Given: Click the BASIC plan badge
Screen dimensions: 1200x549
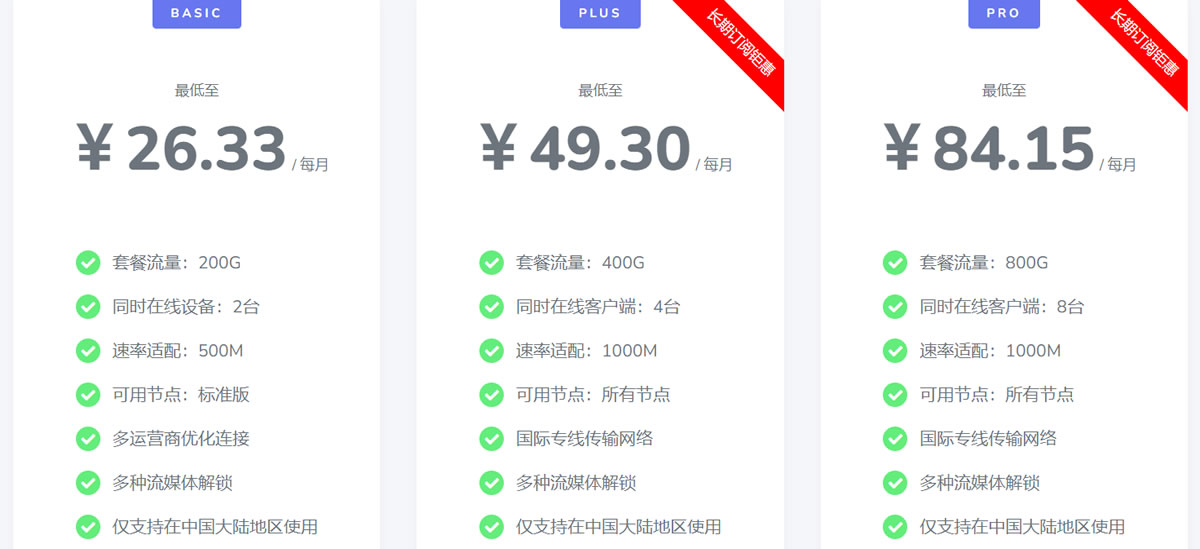Looking at the screenshot, I should point(197,13).
